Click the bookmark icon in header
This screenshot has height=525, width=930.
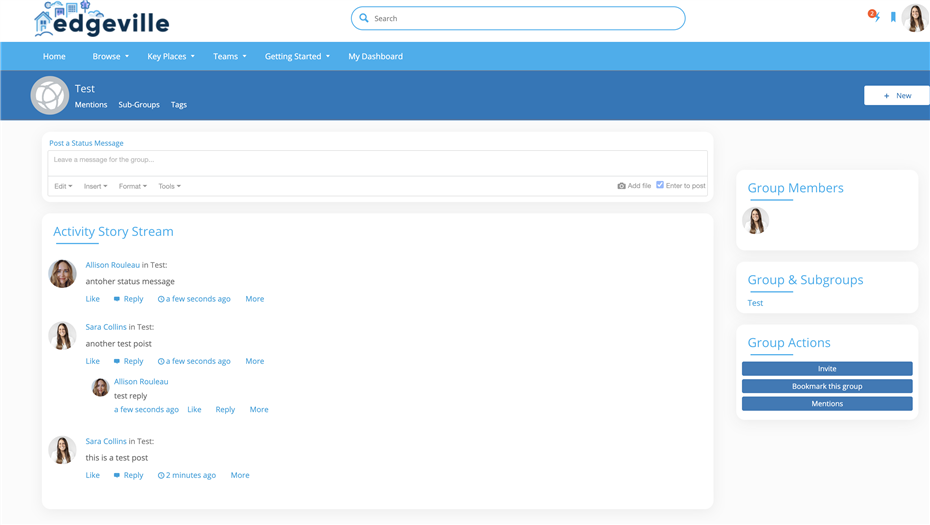coord(893,17)
